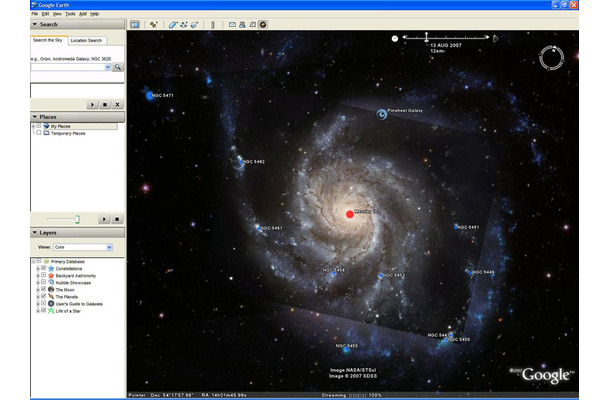Click the Add Path toolbar icon
610x400 pixels.
pos(184,25)
